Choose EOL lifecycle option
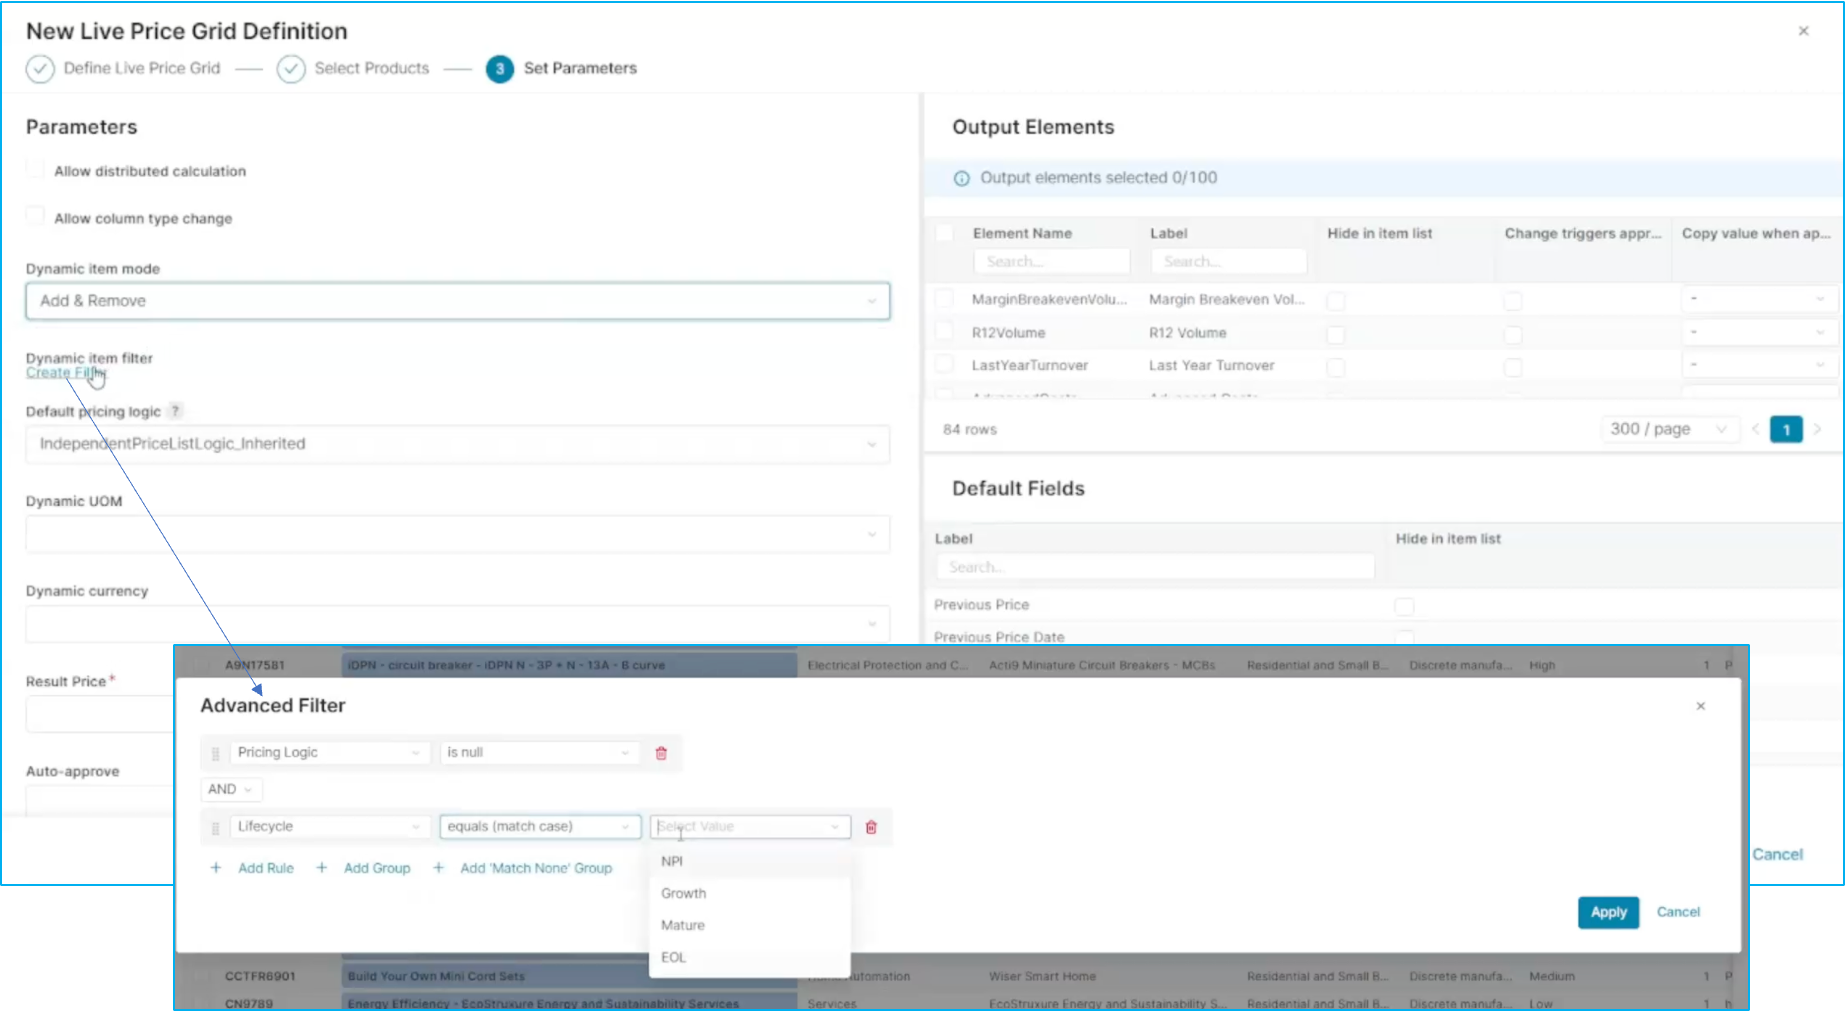This screenshot has width=1846, height=1012. [750, 957]
